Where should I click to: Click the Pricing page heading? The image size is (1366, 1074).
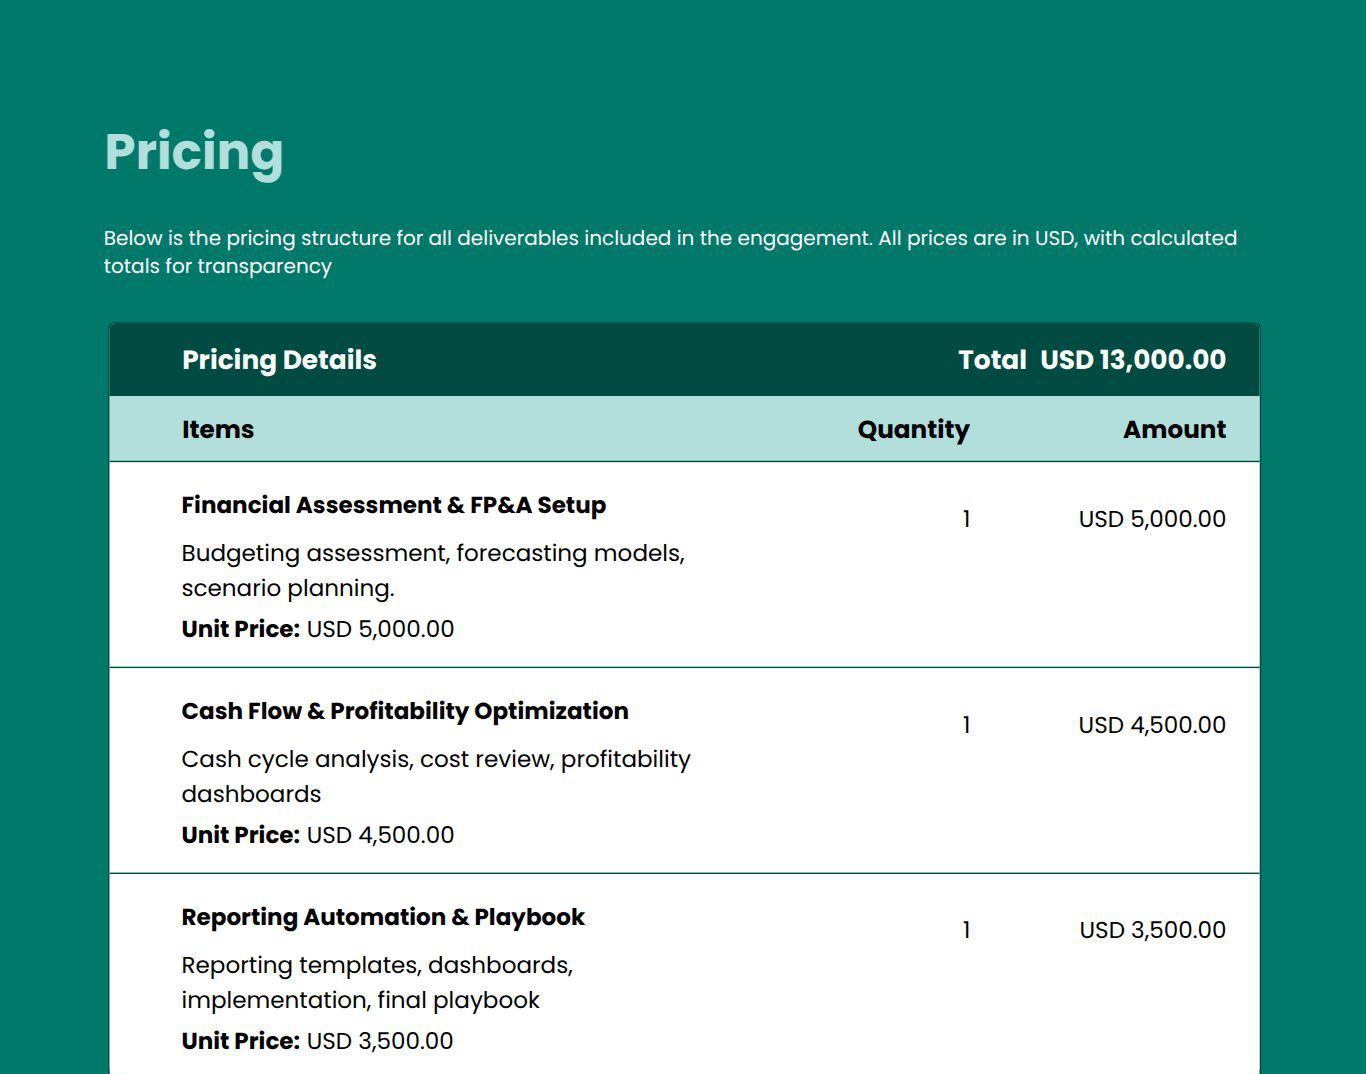coord(194,152)
